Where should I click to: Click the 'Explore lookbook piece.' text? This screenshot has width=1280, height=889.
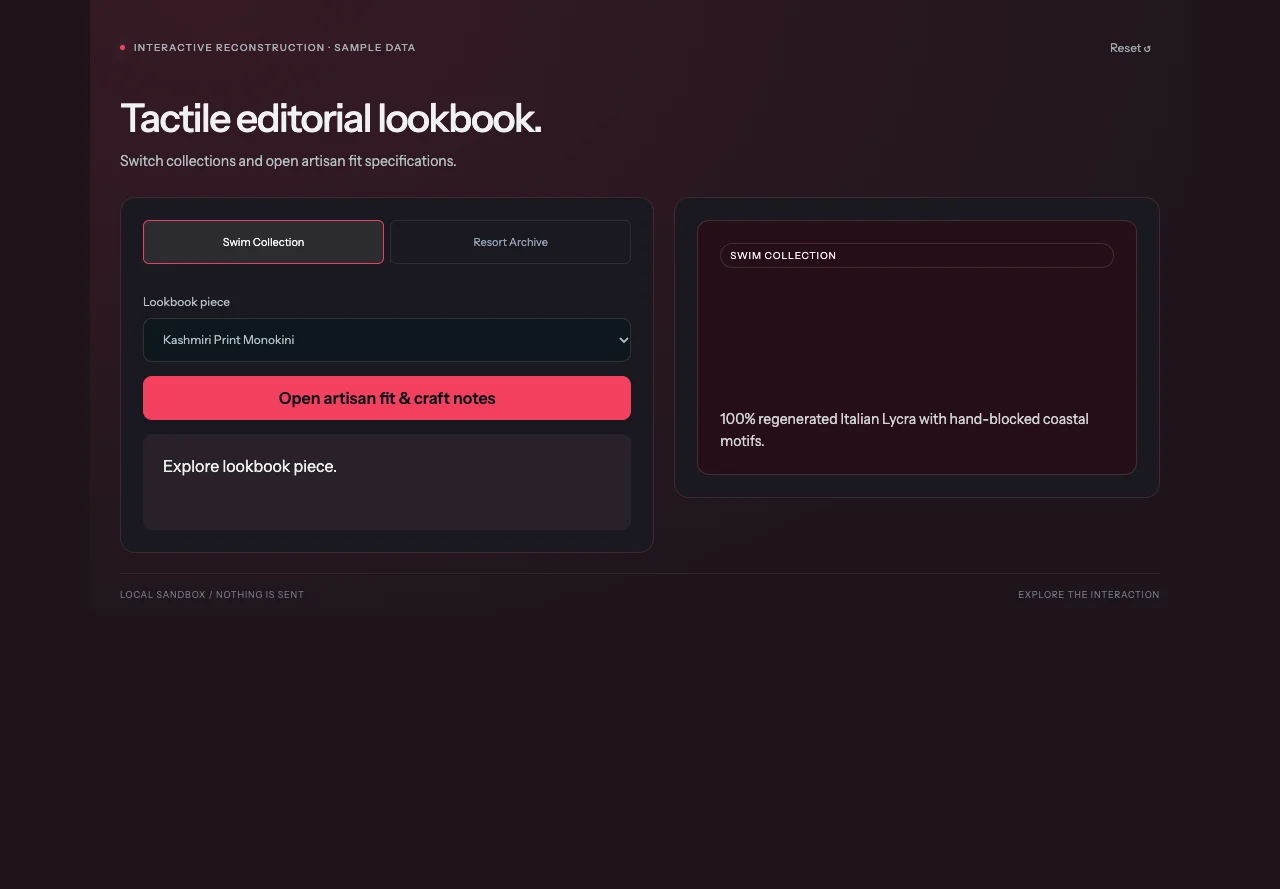tap(250, 466)
